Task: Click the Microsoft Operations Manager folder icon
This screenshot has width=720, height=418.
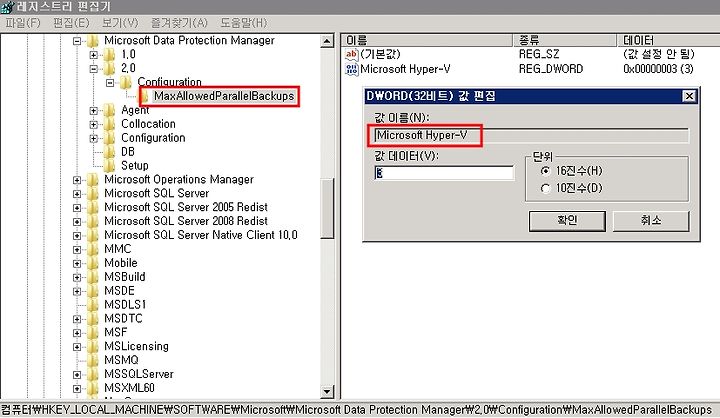Action: [x=92, y=180]
